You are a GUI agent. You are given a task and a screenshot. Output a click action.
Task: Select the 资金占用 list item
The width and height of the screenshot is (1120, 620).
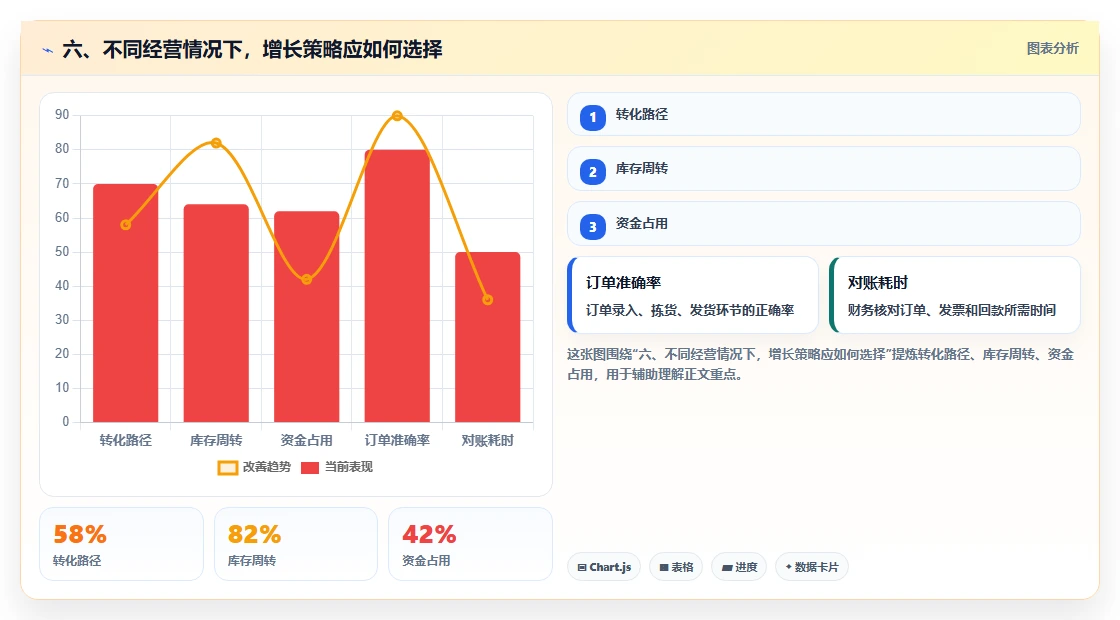tap(824, 224)
